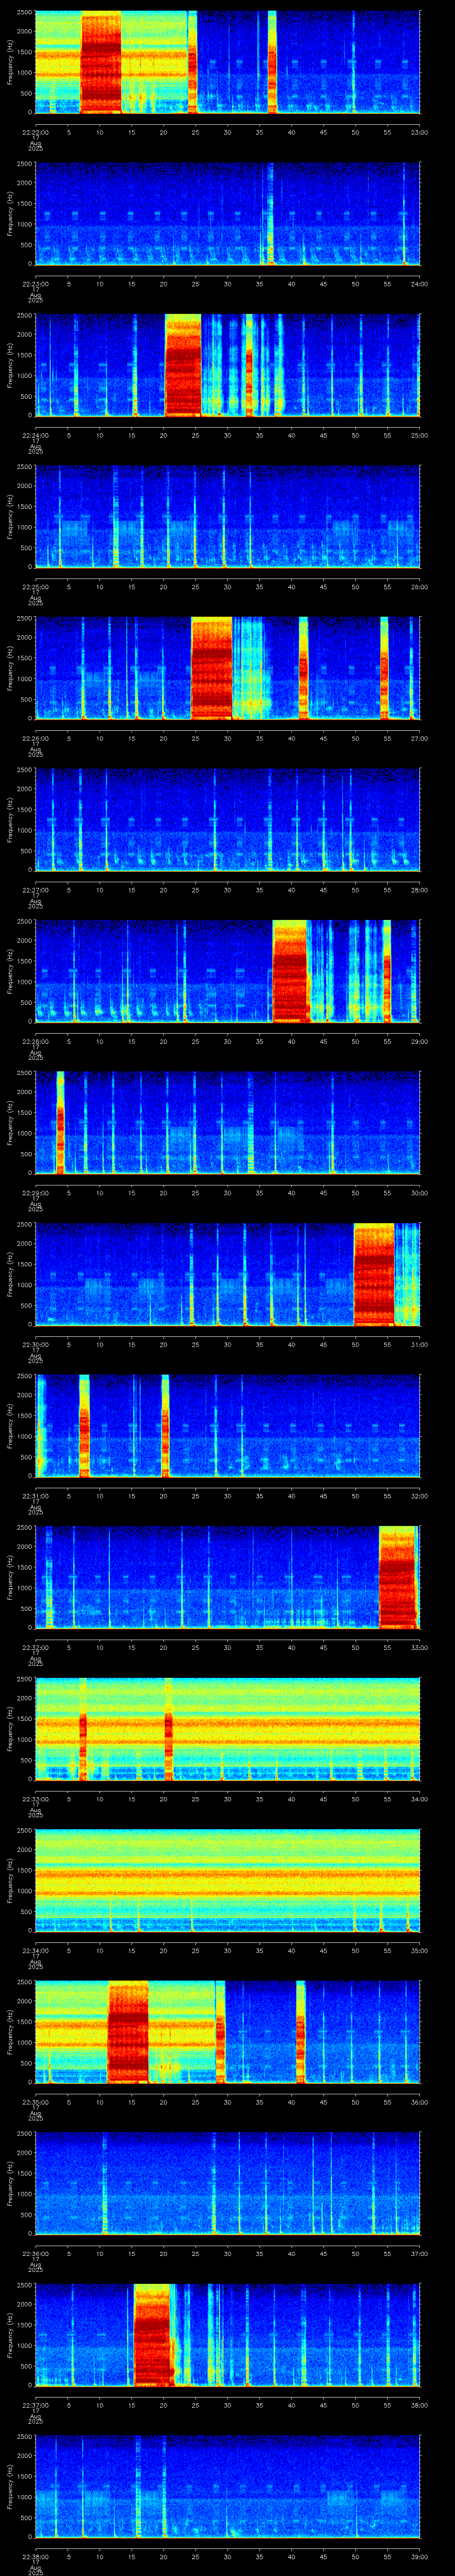Click the 27:00 end-of-axis label
Image resolution: width=455 pixels, height=2576 pixels.
tap(419, 738)
